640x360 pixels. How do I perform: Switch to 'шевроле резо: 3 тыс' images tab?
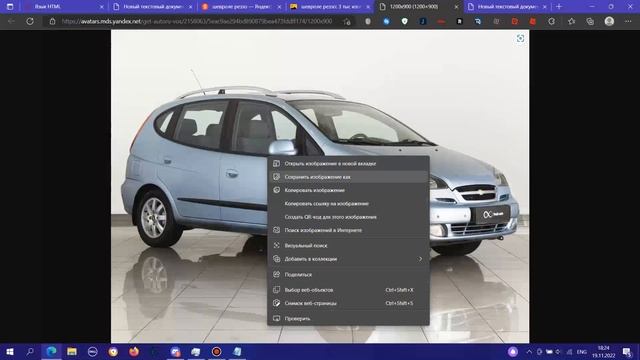330,7
